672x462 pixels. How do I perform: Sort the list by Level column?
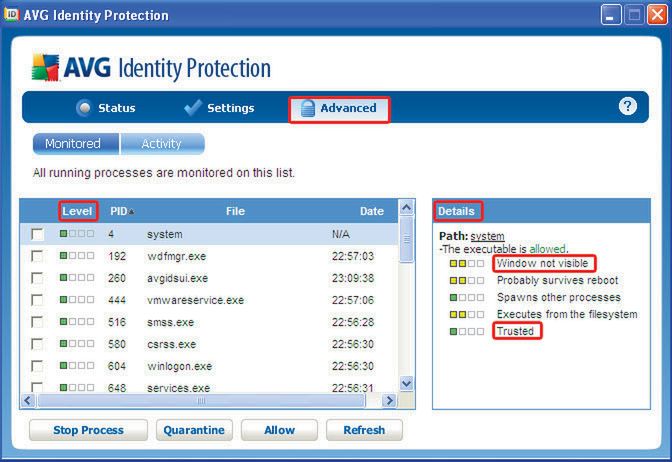[x=77, y=211]
